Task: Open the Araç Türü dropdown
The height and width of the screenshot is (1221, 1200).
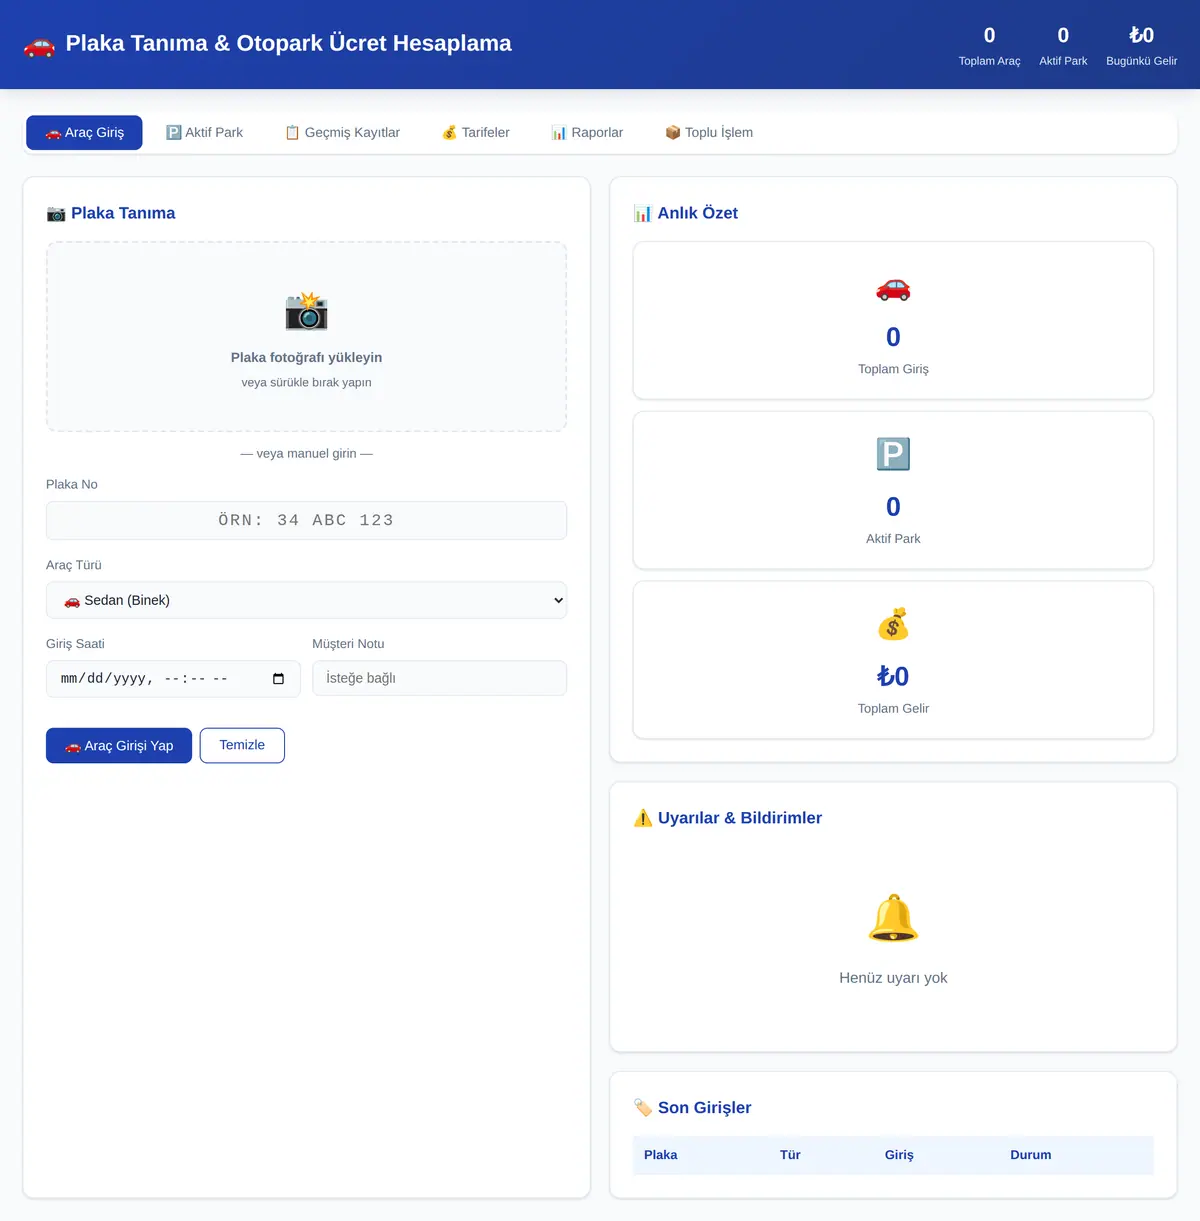Action: click(x=306, y=600)
